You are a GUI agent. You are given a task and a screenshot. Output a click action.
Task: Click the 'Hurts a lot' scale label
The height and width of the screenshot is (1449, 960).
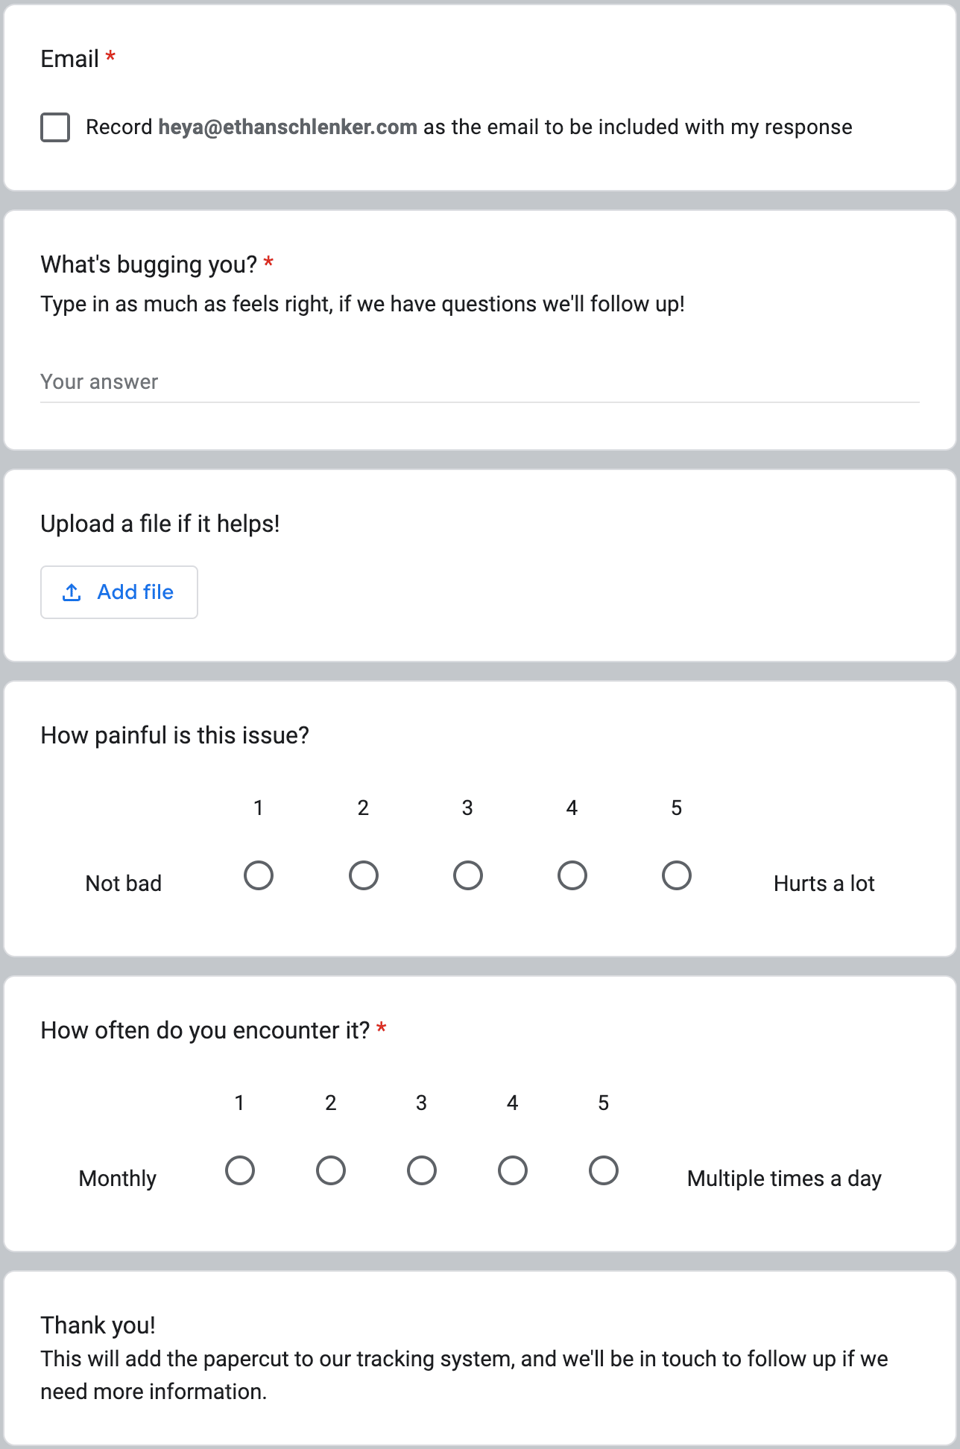823,884
